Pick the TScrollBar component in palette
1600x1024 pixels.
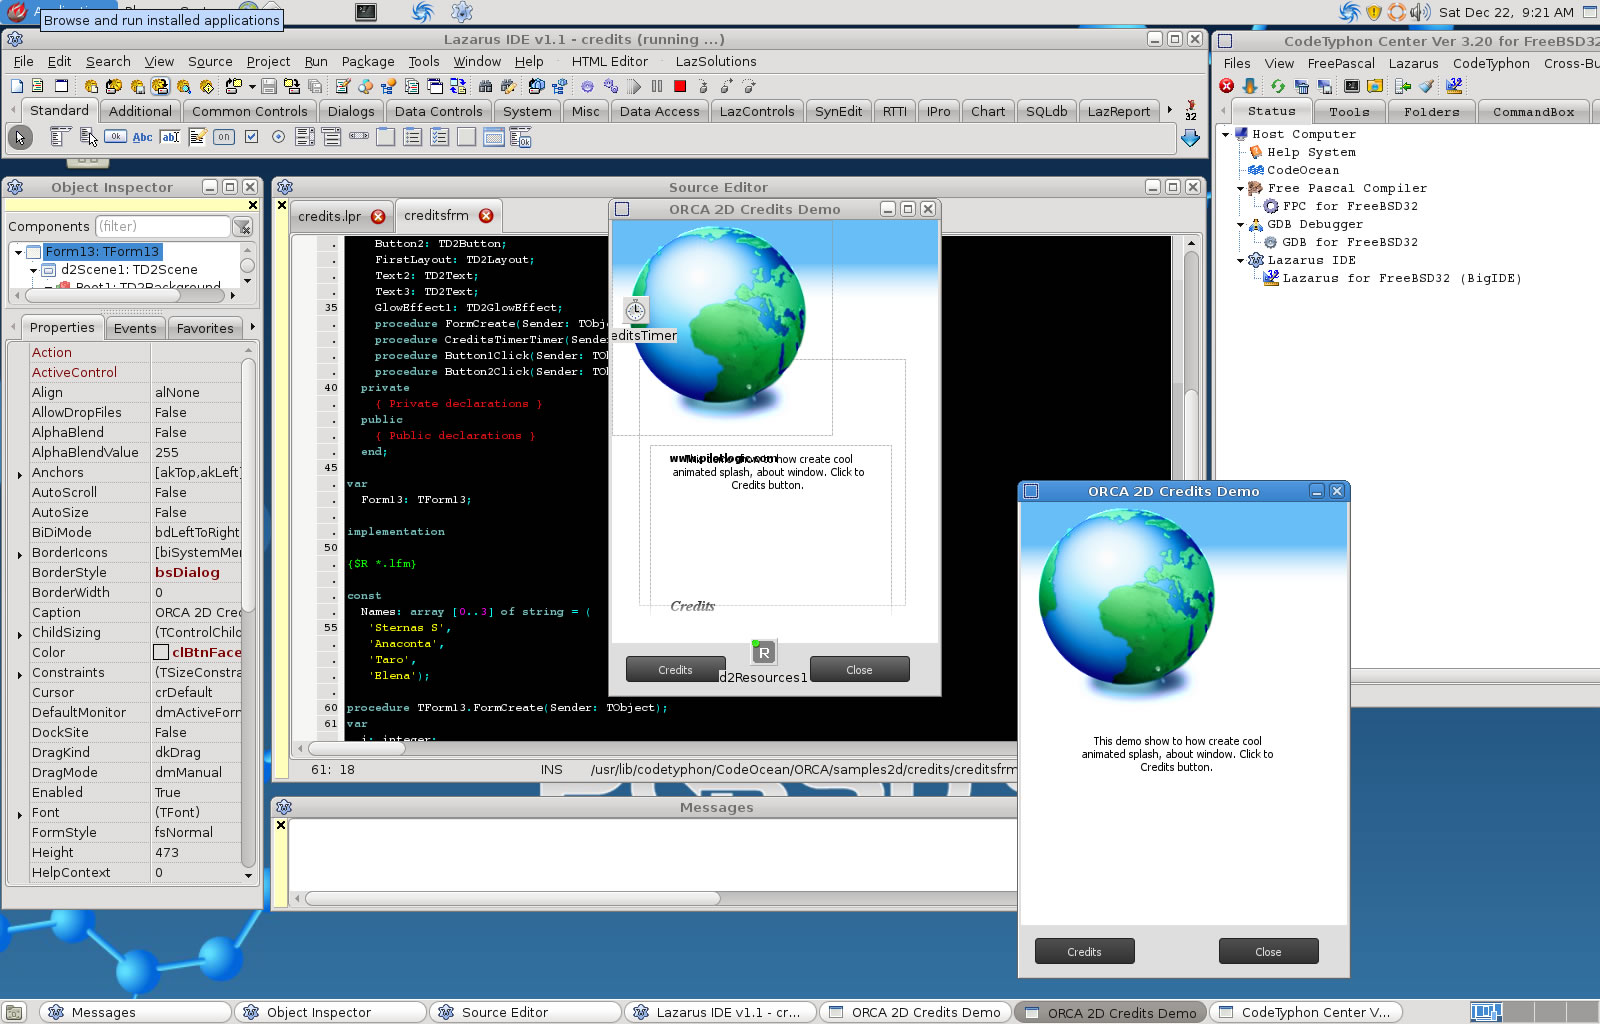359,137
